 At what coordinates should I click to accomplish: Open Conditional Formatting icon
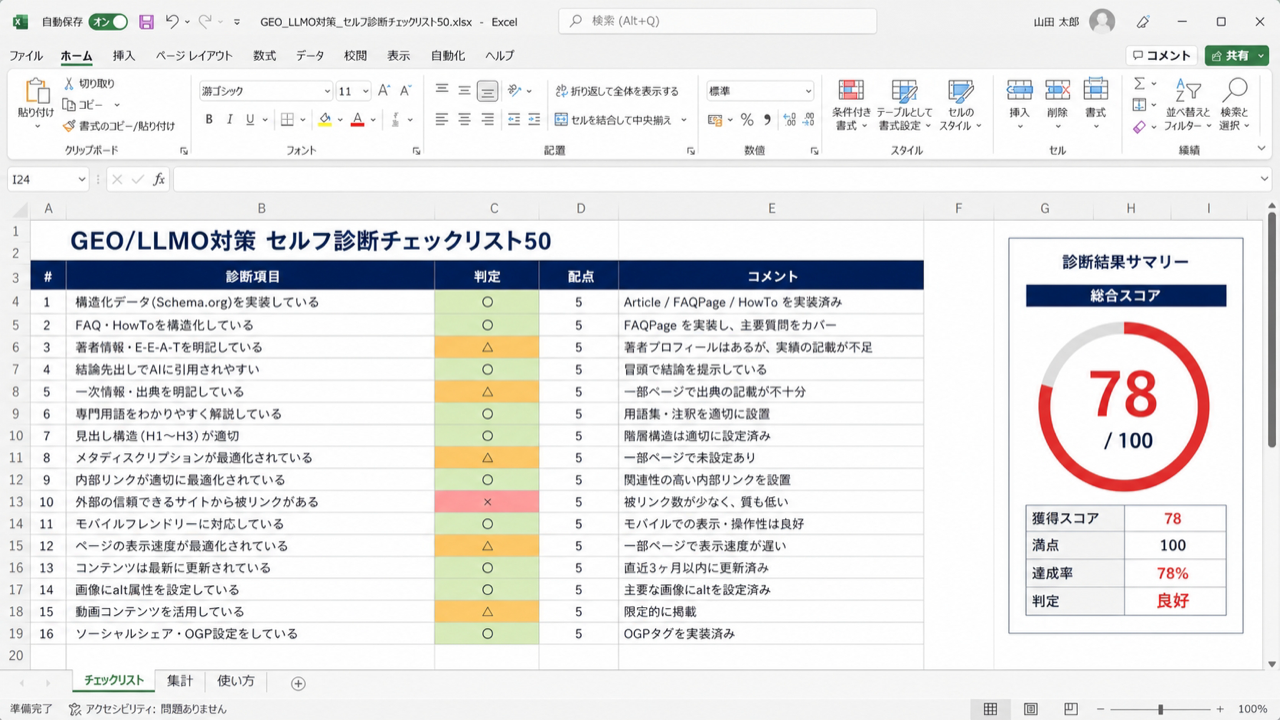coord(851,91)
